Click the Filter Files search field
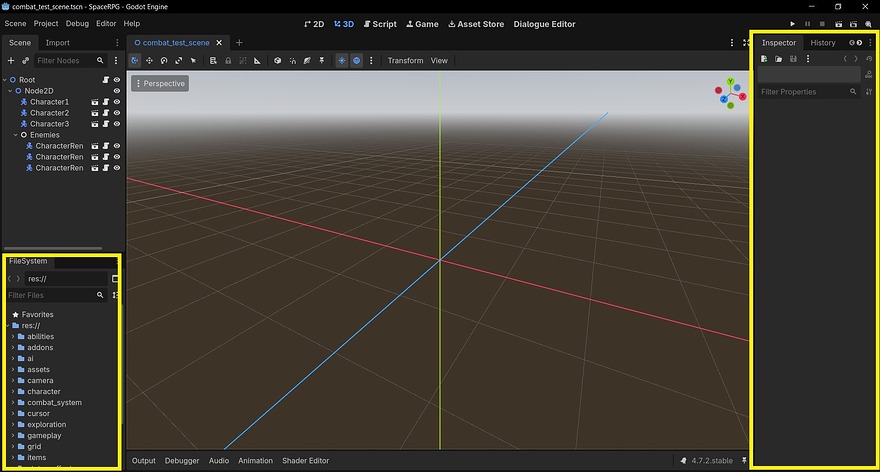Image resolution: width=880 pixels, height=472 pixels. pos(56,295)
